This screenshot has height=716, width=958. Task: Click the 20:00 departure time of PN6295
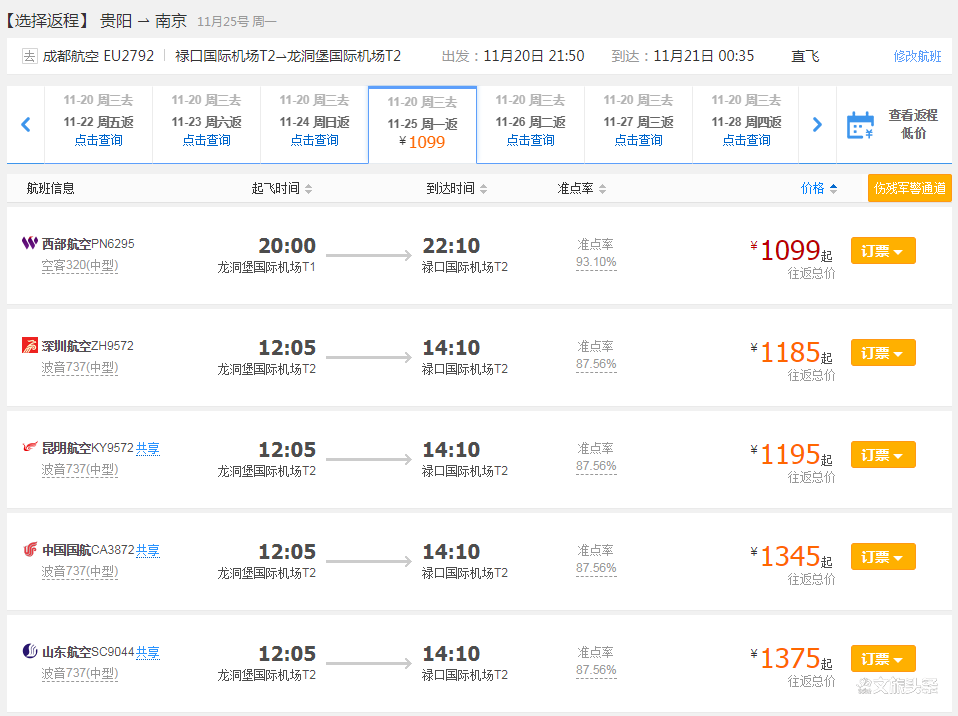tap(287, 246)
